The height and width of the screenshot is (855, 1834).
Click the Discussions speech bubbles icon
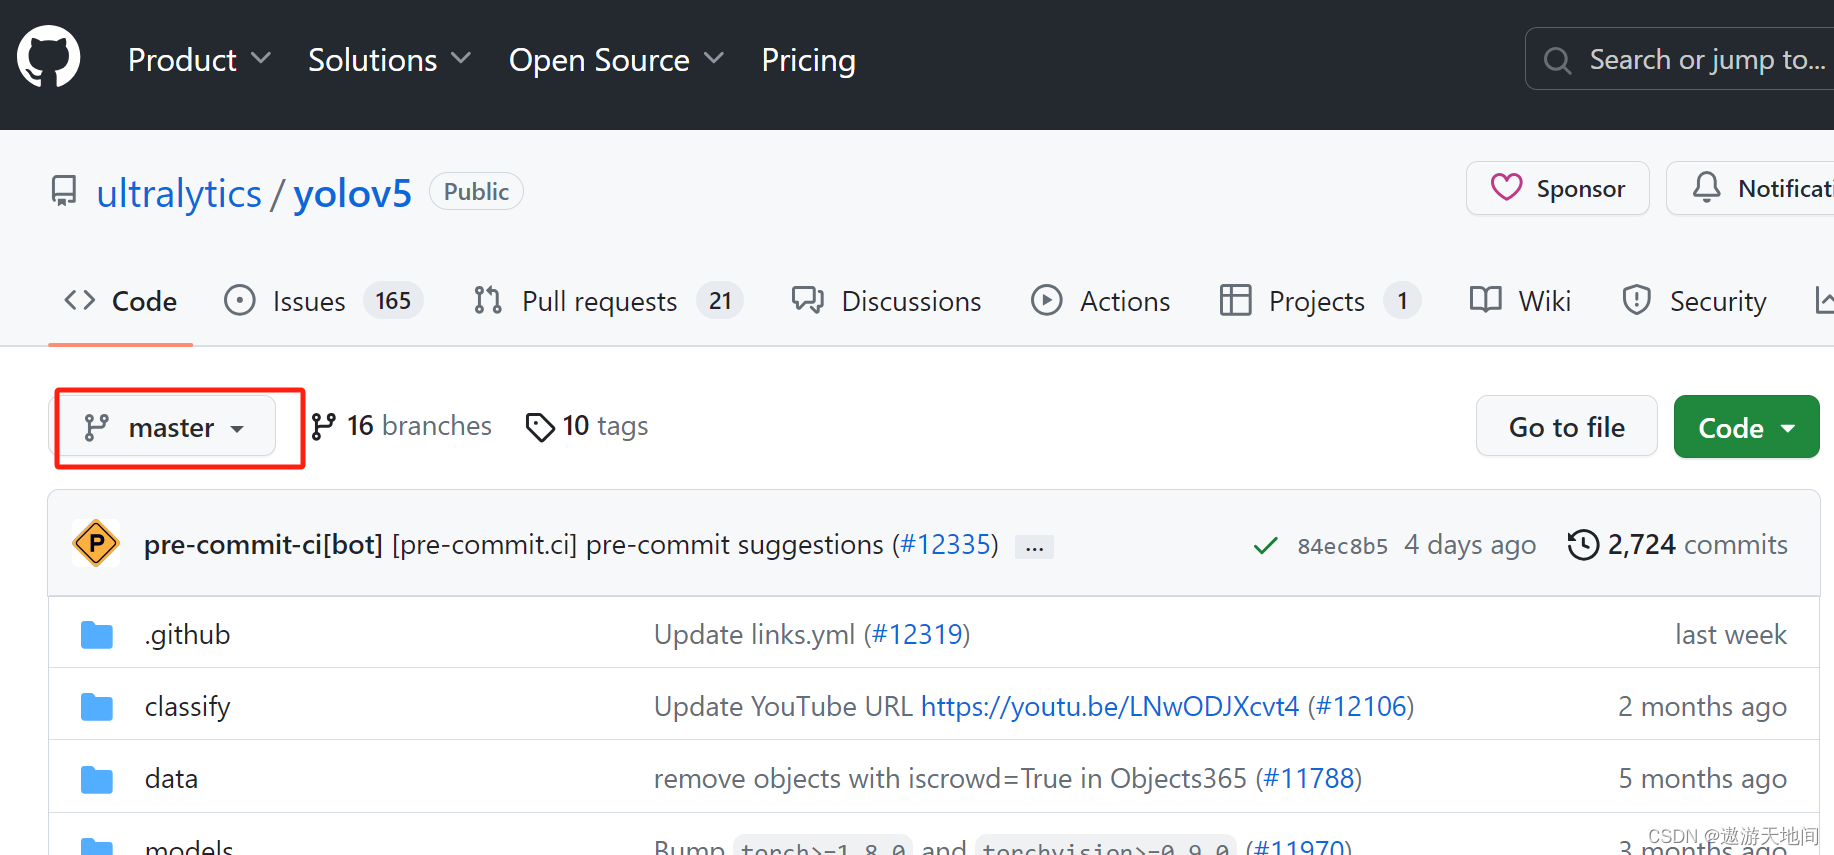coord(808,300)
